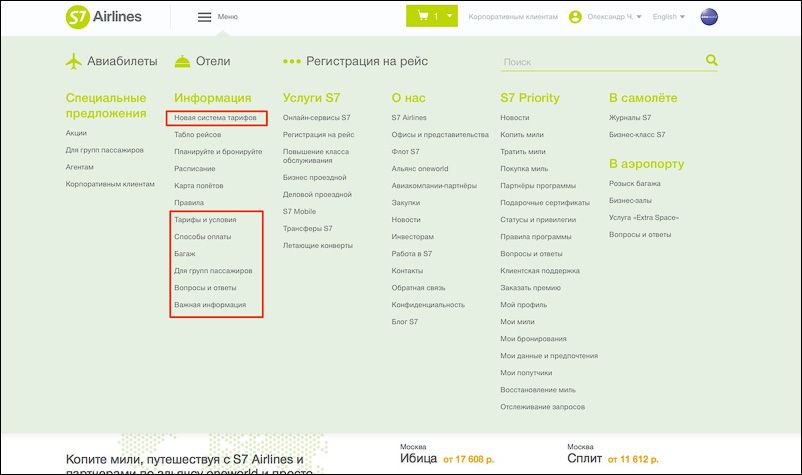Click the hotel bell icon beside Отели

[x=182, y=61]
